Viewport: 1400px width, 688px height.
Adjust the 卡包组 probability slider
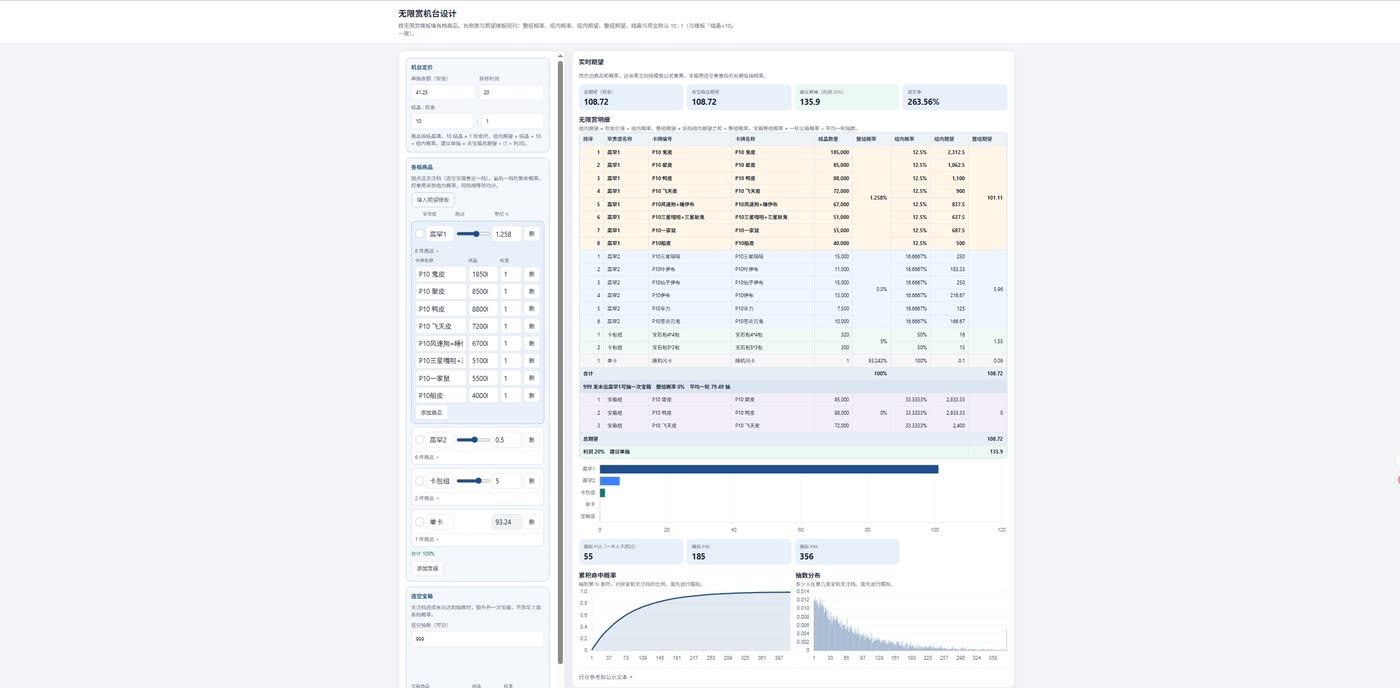click(x=472, y=481)
